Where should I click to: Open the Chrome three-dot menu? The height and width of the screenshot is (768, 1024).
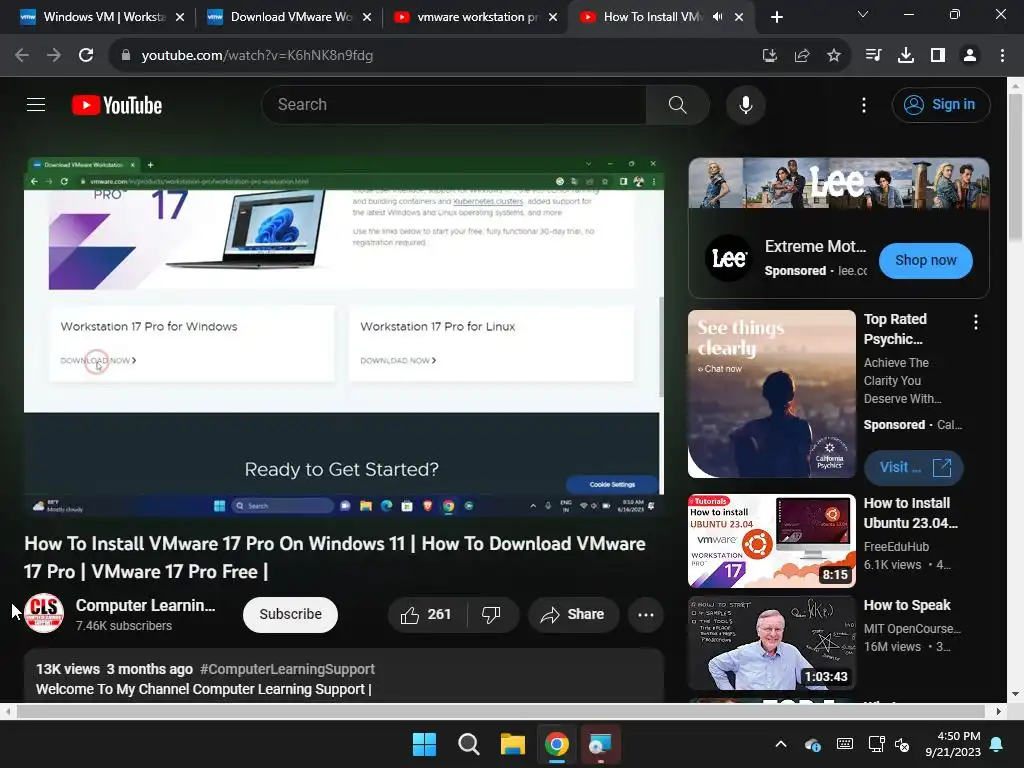coord(1002,56)
